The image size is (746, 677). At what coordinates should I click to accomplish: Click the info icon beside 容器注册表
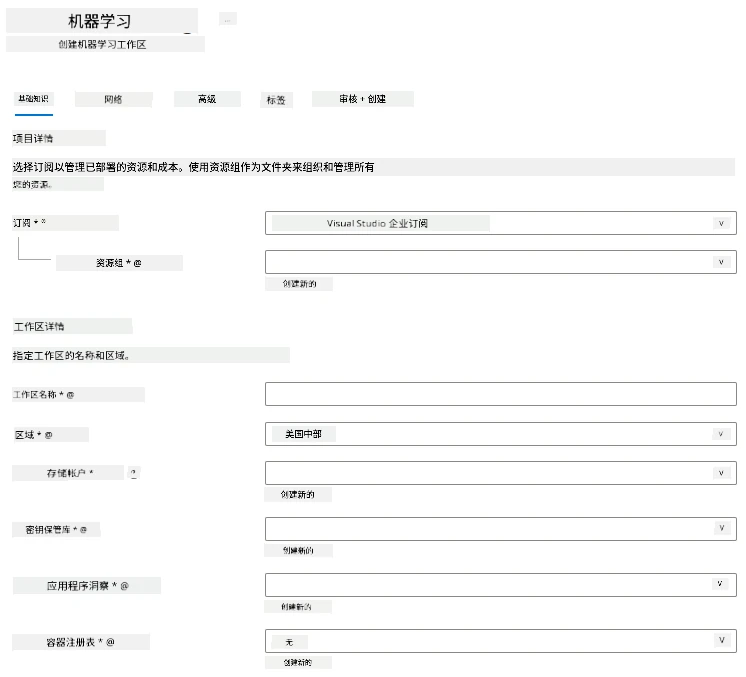(110, 642)
